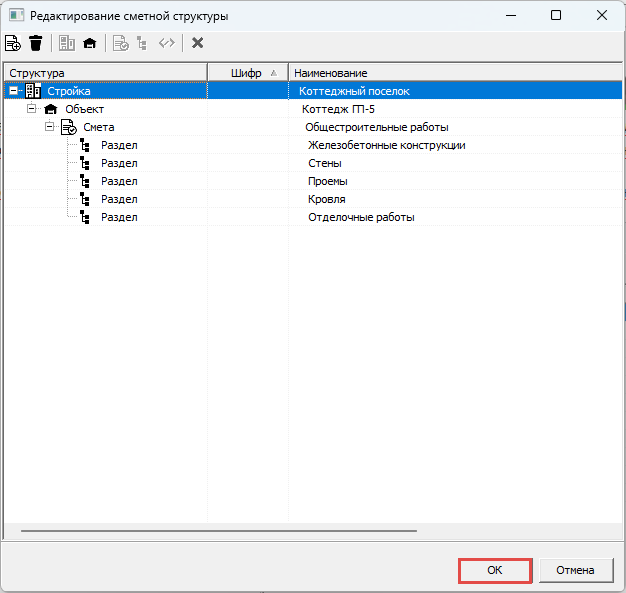Click the name Железобетонные конструкции

[x=386, y=145]
